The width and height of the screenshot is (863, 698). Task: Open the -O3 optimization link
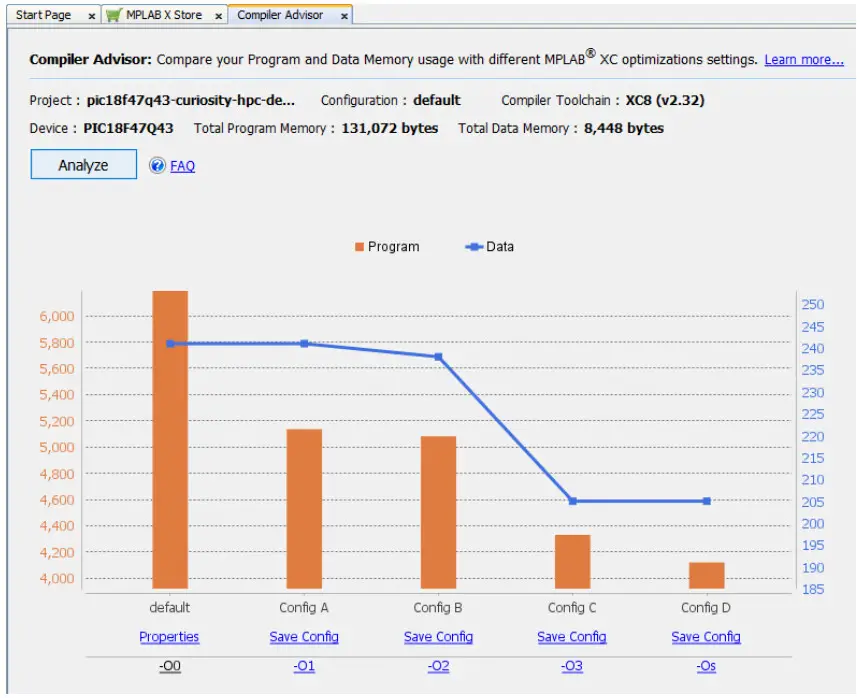click(572, 666)
